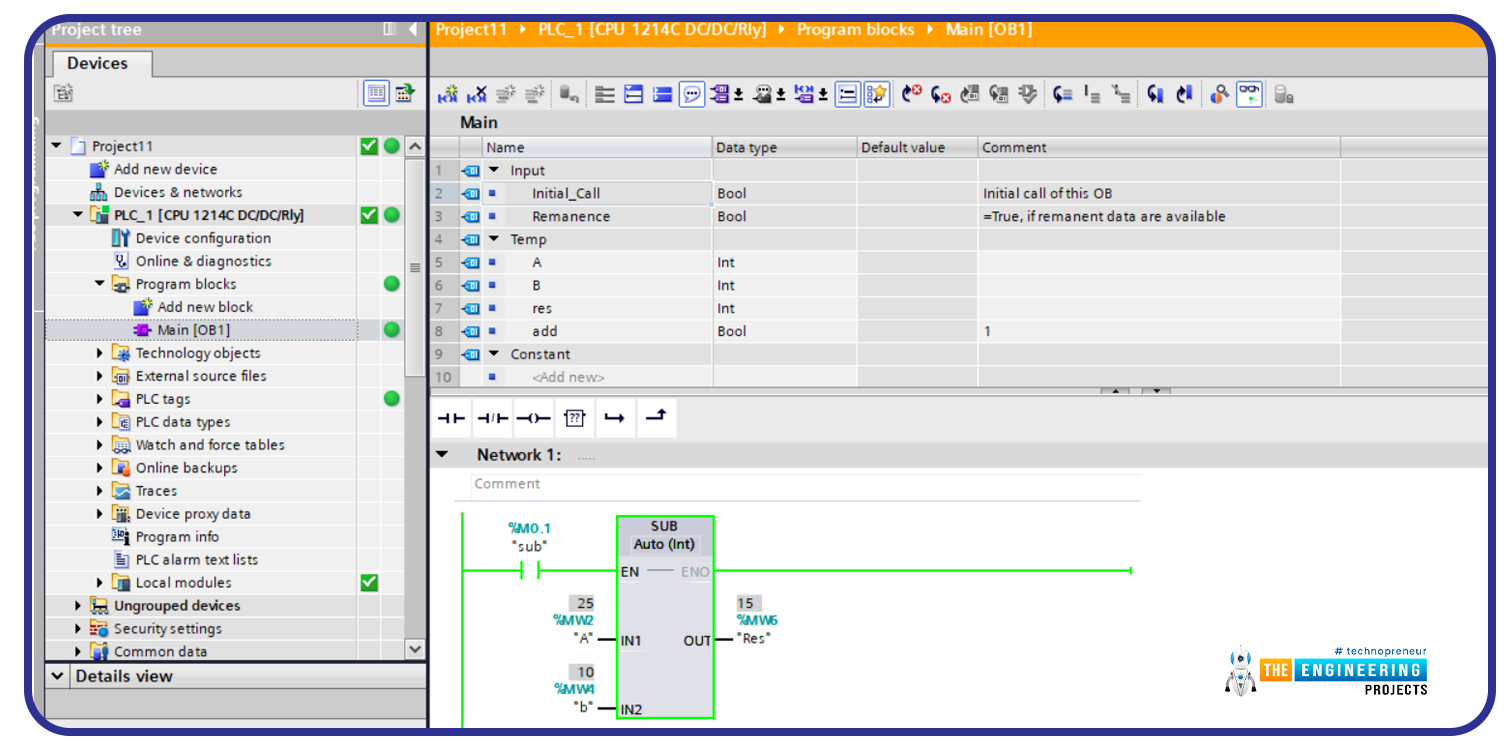This screenshot has height=748, width=1512.
Task: Toggle the favorites star icon in editor toolbar
Action: pos(877,95)
